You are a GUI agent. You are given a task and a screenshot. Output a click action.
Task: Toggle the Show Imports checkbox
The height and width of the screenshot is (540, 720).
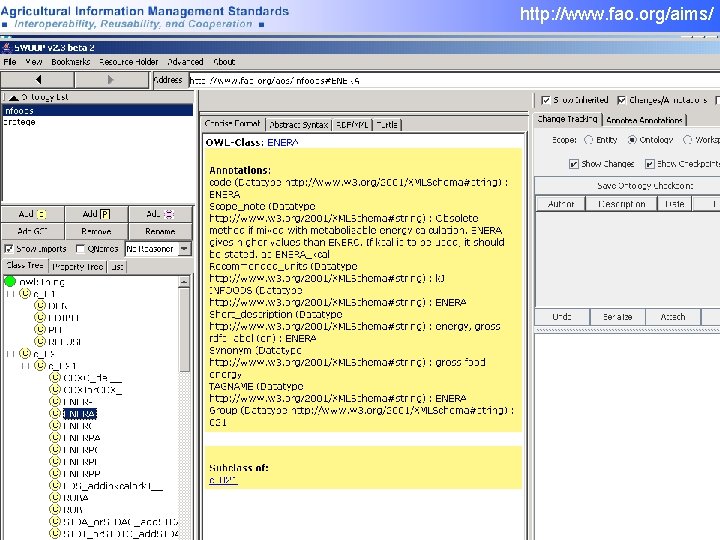(9, 248)
